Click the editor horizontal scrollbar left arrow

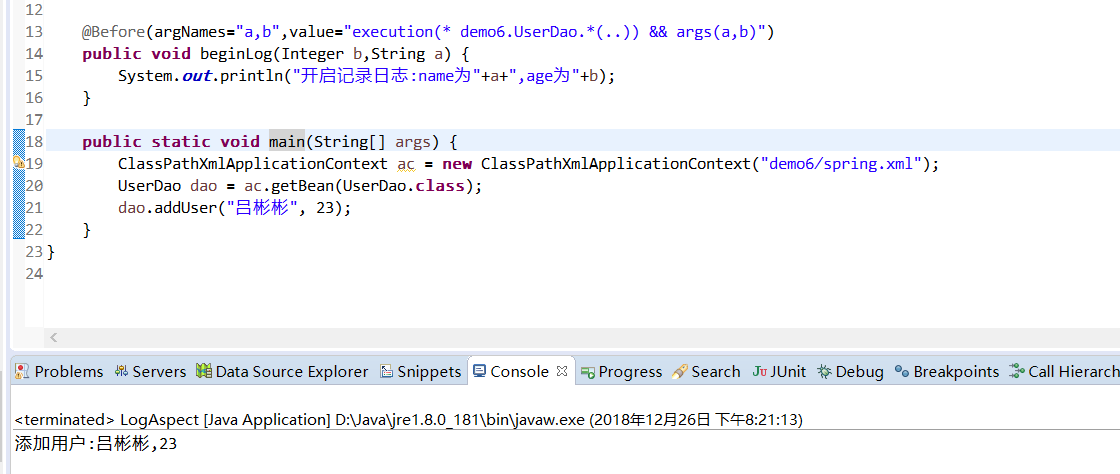54,338
